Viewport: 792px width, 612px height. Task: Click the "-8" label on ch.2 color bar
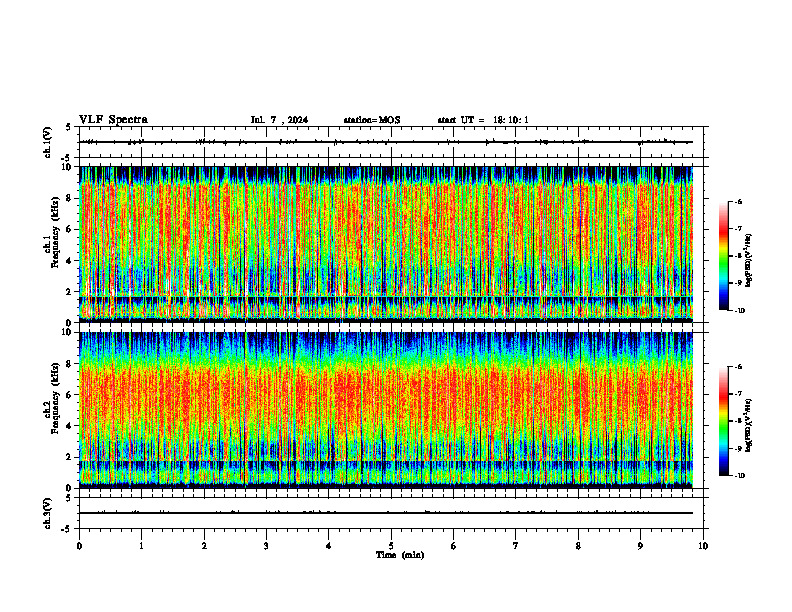click(738, 421)
